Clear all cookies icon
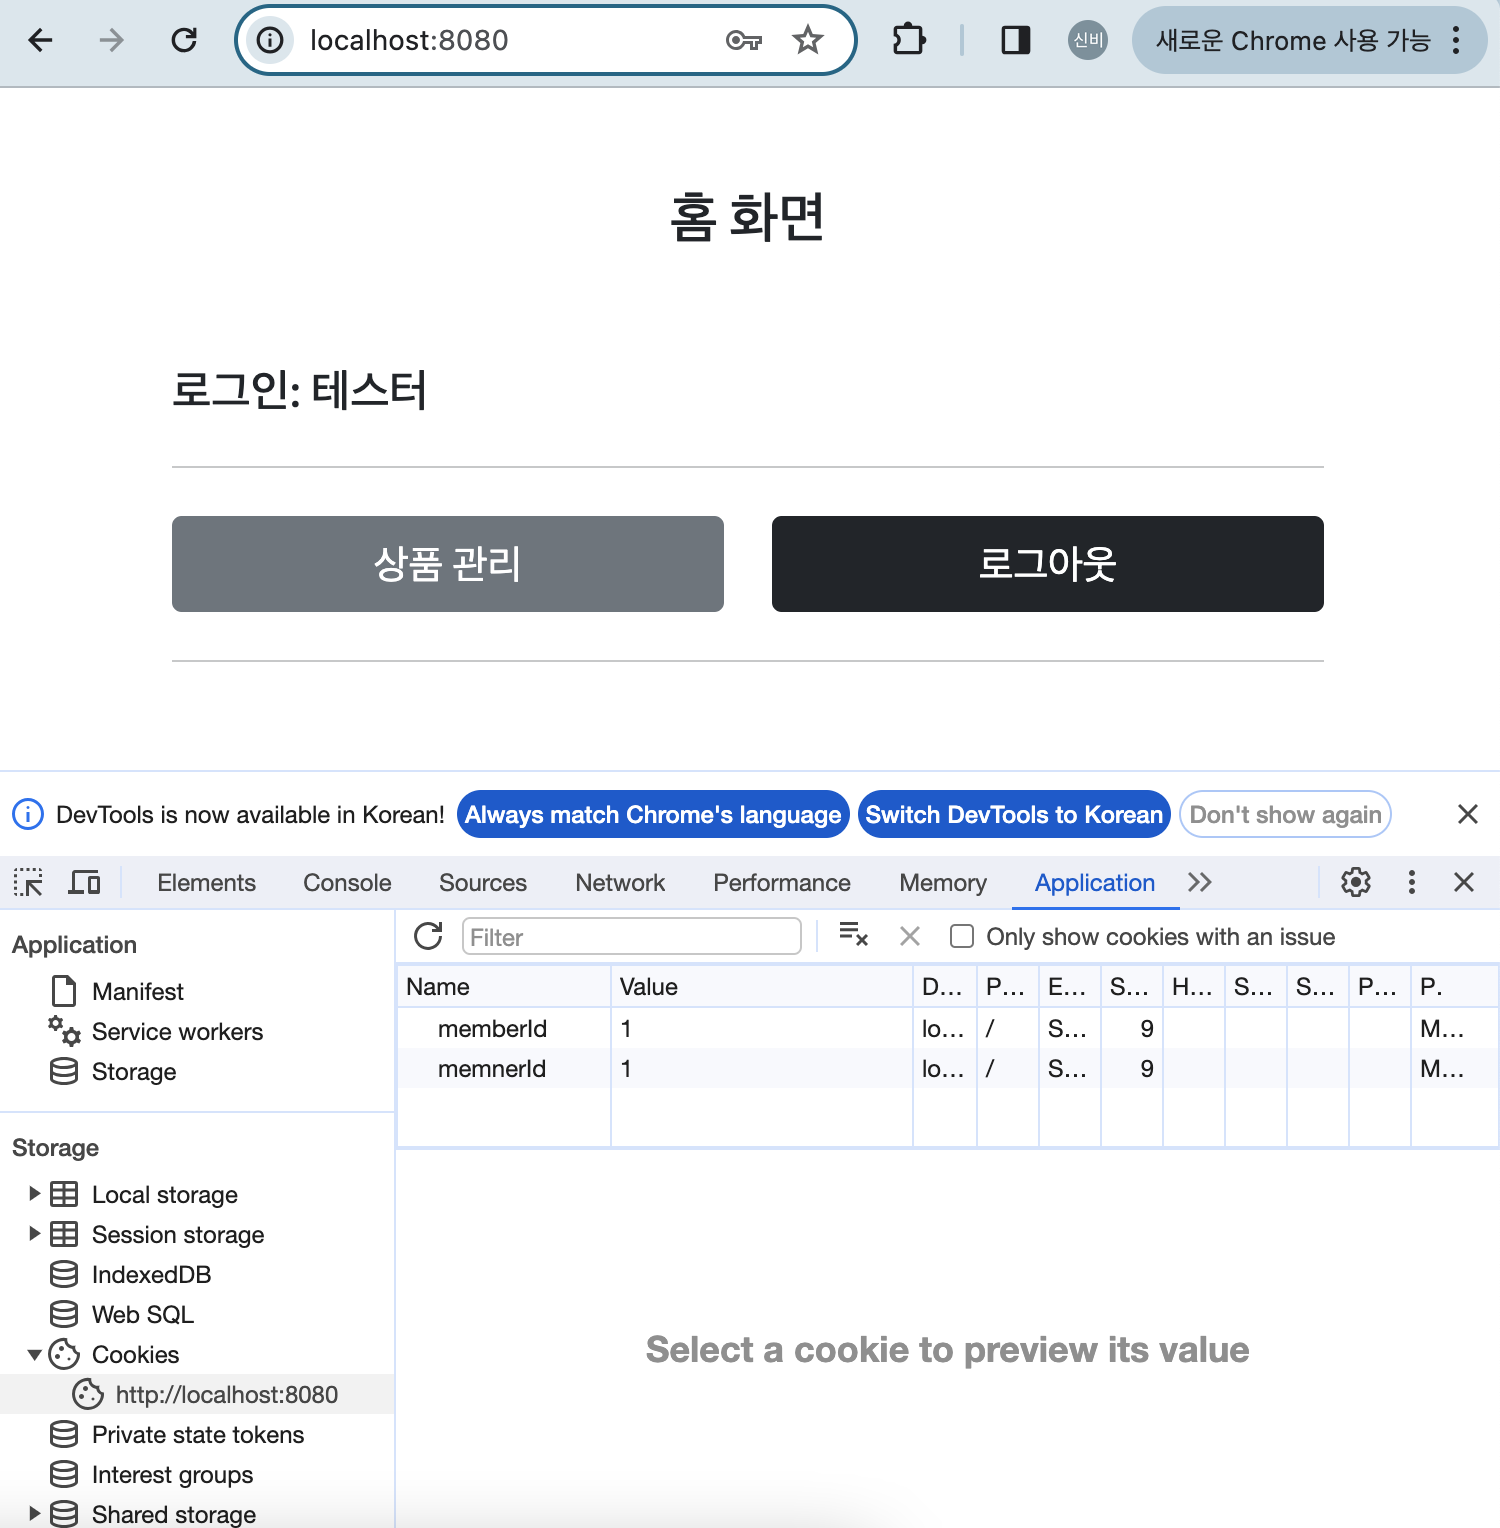Image resolution: width=1500 pixels, height=1528 pixels. pyautogui.click(x=853, y=935)
